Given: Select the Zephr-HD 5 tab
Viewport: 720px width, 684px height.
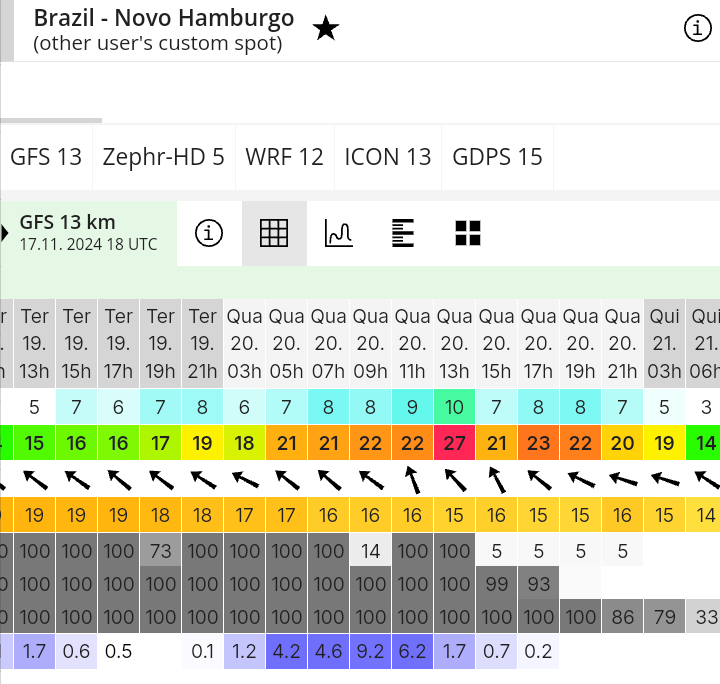Looking at the screenshot, I should click(x=163, y=157).
